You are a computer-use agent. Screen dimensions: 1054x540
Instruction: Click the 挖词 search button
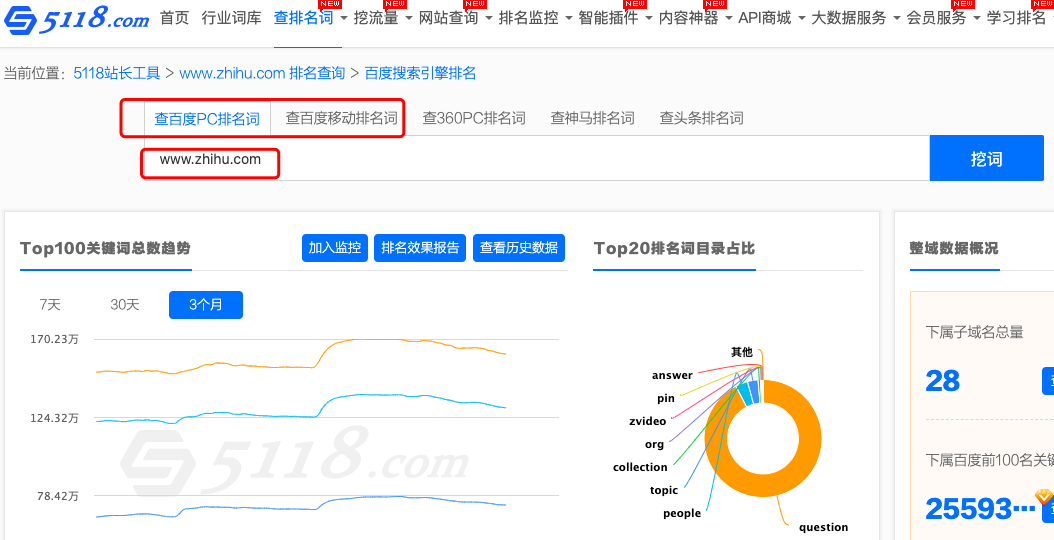click(x=987, y=158)
